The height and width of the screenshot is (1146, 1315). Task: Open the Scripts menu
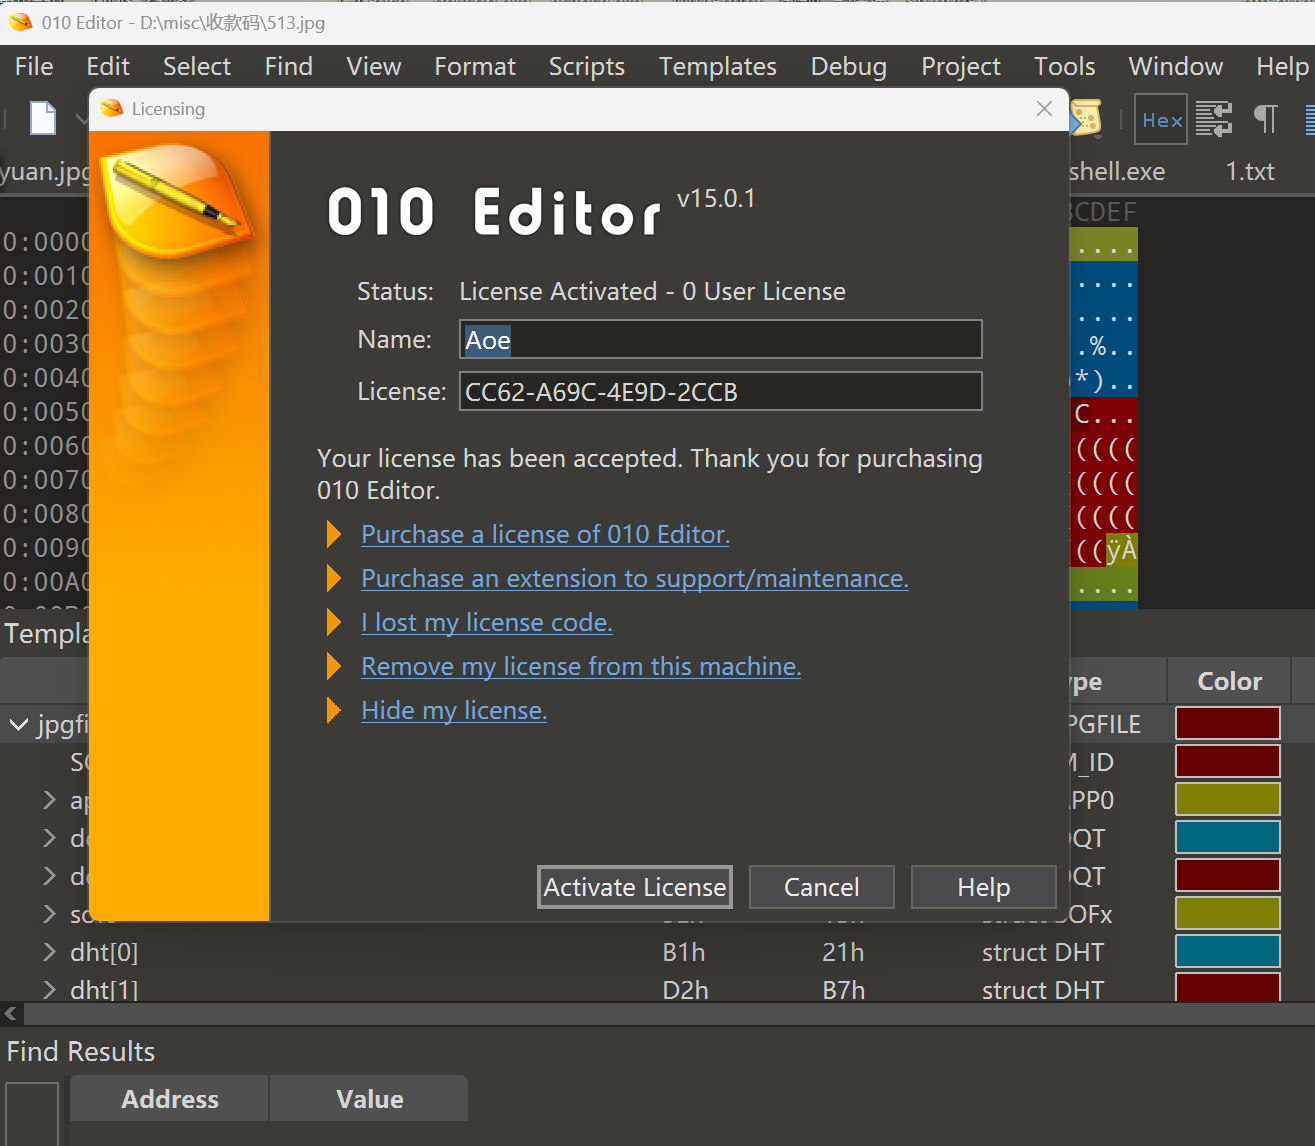click(586, 66)
